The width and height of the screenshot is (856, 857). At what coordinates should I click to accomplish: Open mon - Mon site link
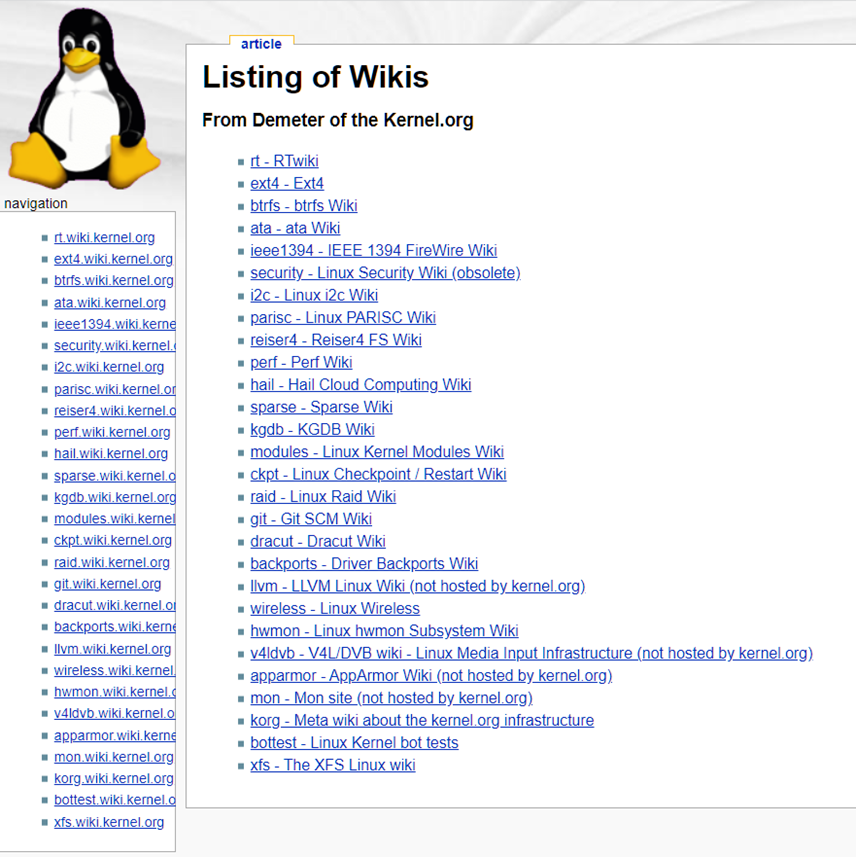coord(391,698)
